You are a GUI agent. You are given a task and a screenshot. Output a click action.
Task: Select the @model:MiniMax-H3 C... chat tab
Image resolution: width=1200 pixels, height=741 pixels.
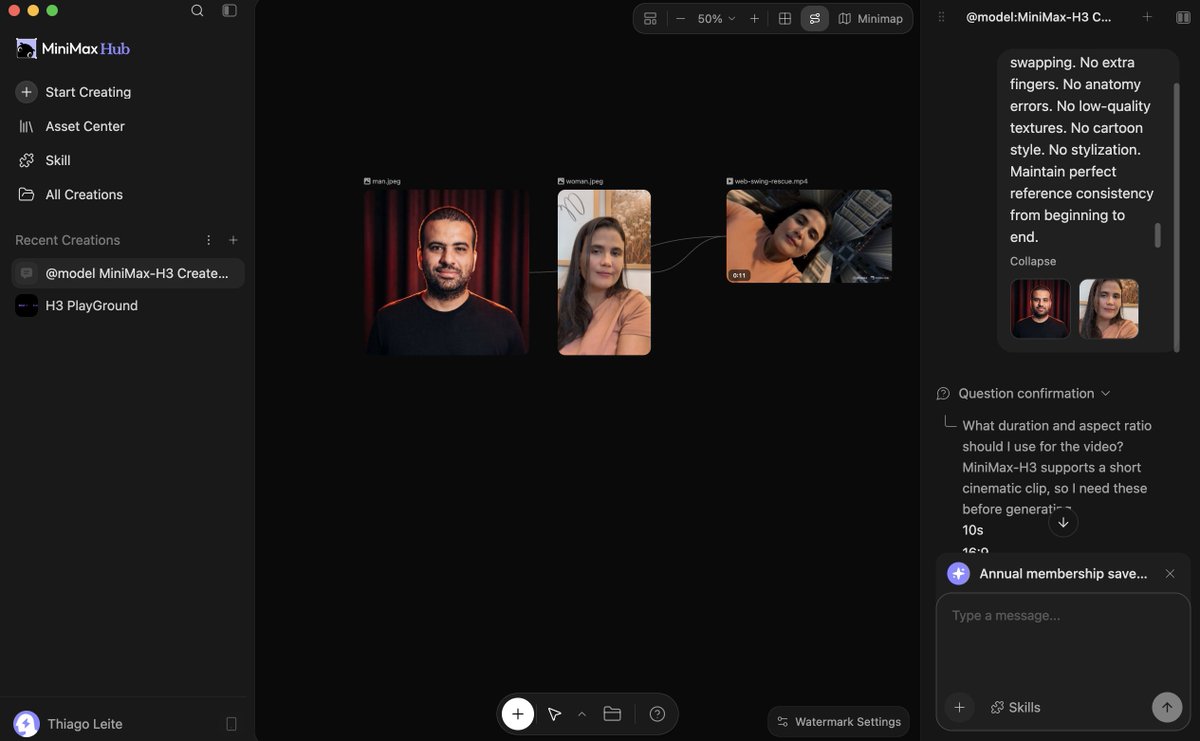1038,17
